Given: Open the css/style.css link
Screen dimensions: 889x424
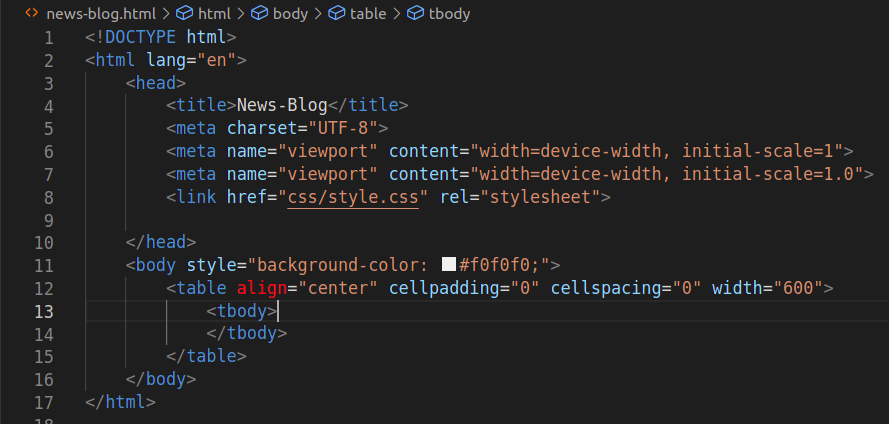Looking at the screenshot, I should coord(353,197).
